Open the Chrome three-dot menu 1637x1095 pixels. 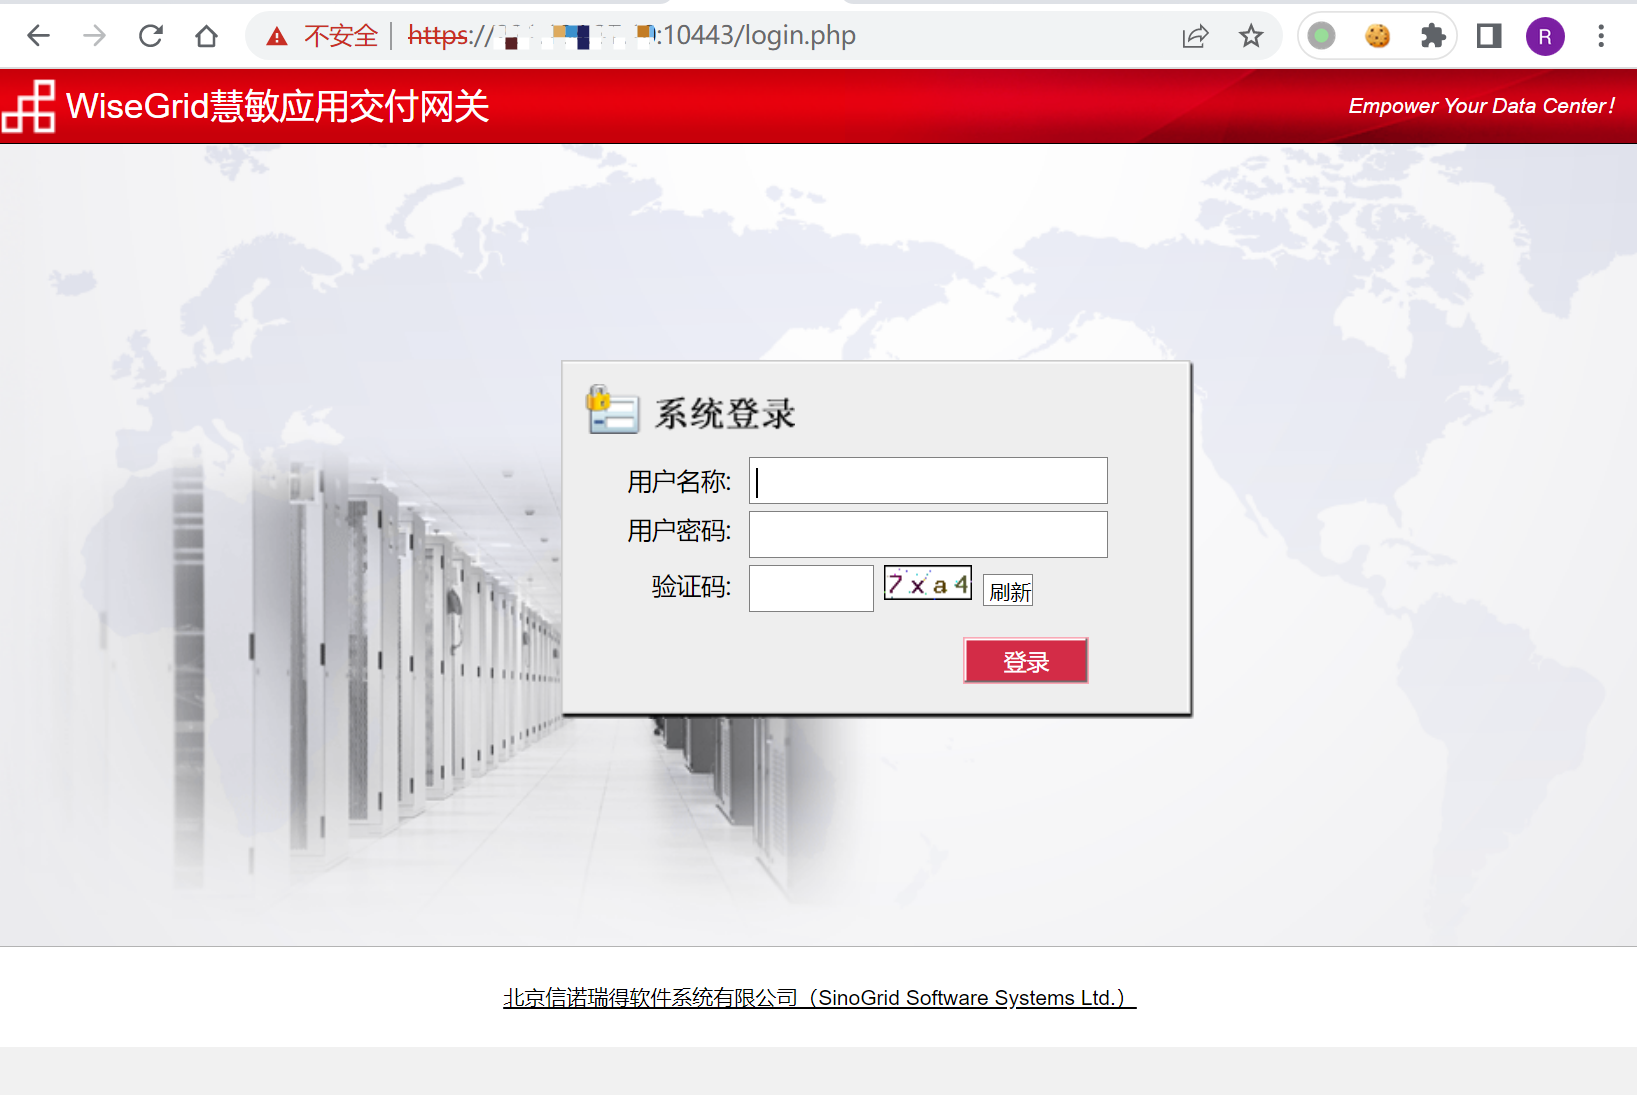[1601, 37]
